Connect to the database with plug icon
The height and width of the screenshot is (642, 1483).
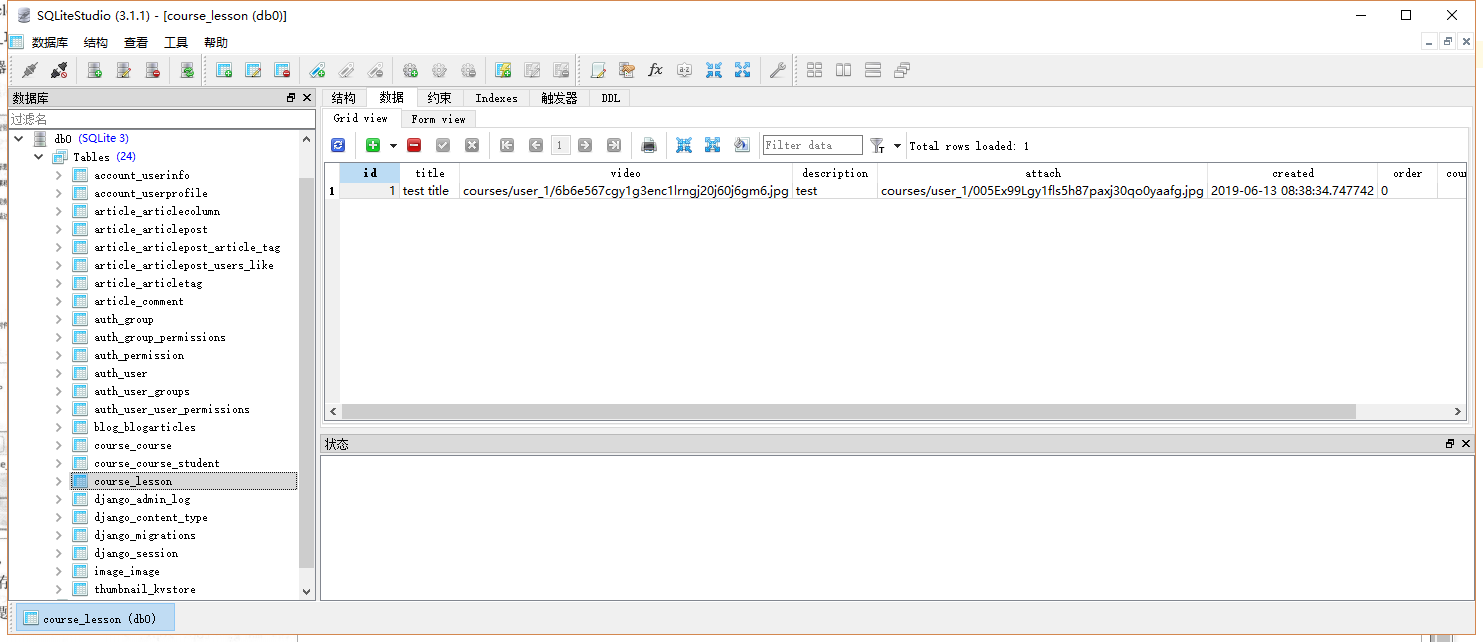[x=30, y=70]
